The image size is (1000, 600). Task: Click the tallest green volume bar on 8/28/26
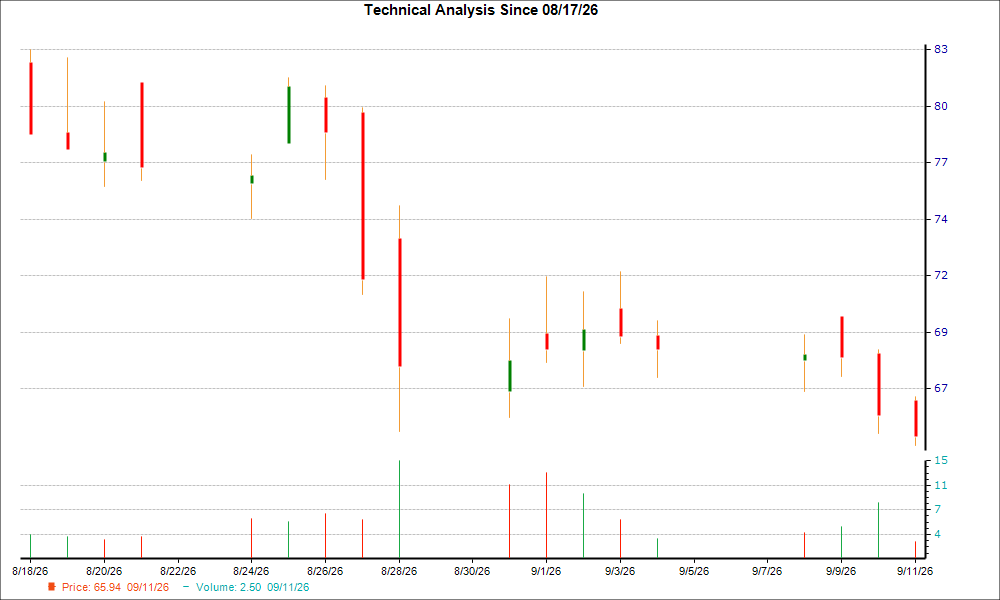point(399,509)
